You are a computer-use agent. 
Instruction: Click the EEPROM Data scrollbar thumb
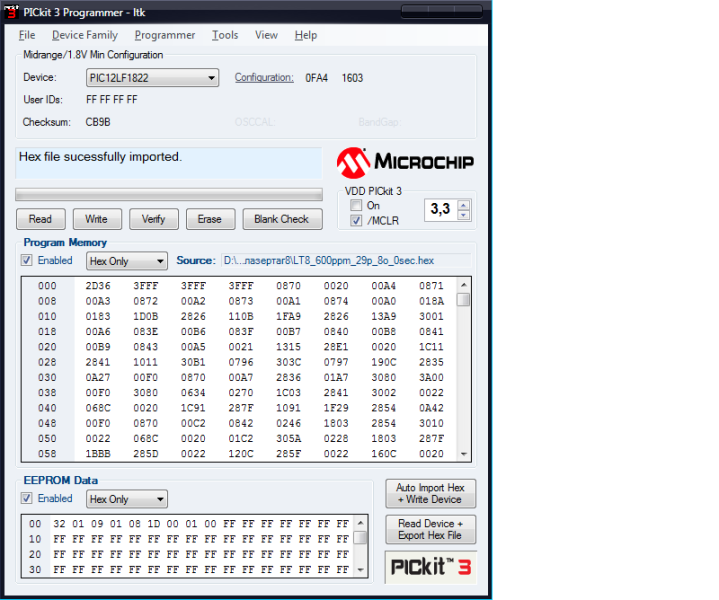coord(361,537)
